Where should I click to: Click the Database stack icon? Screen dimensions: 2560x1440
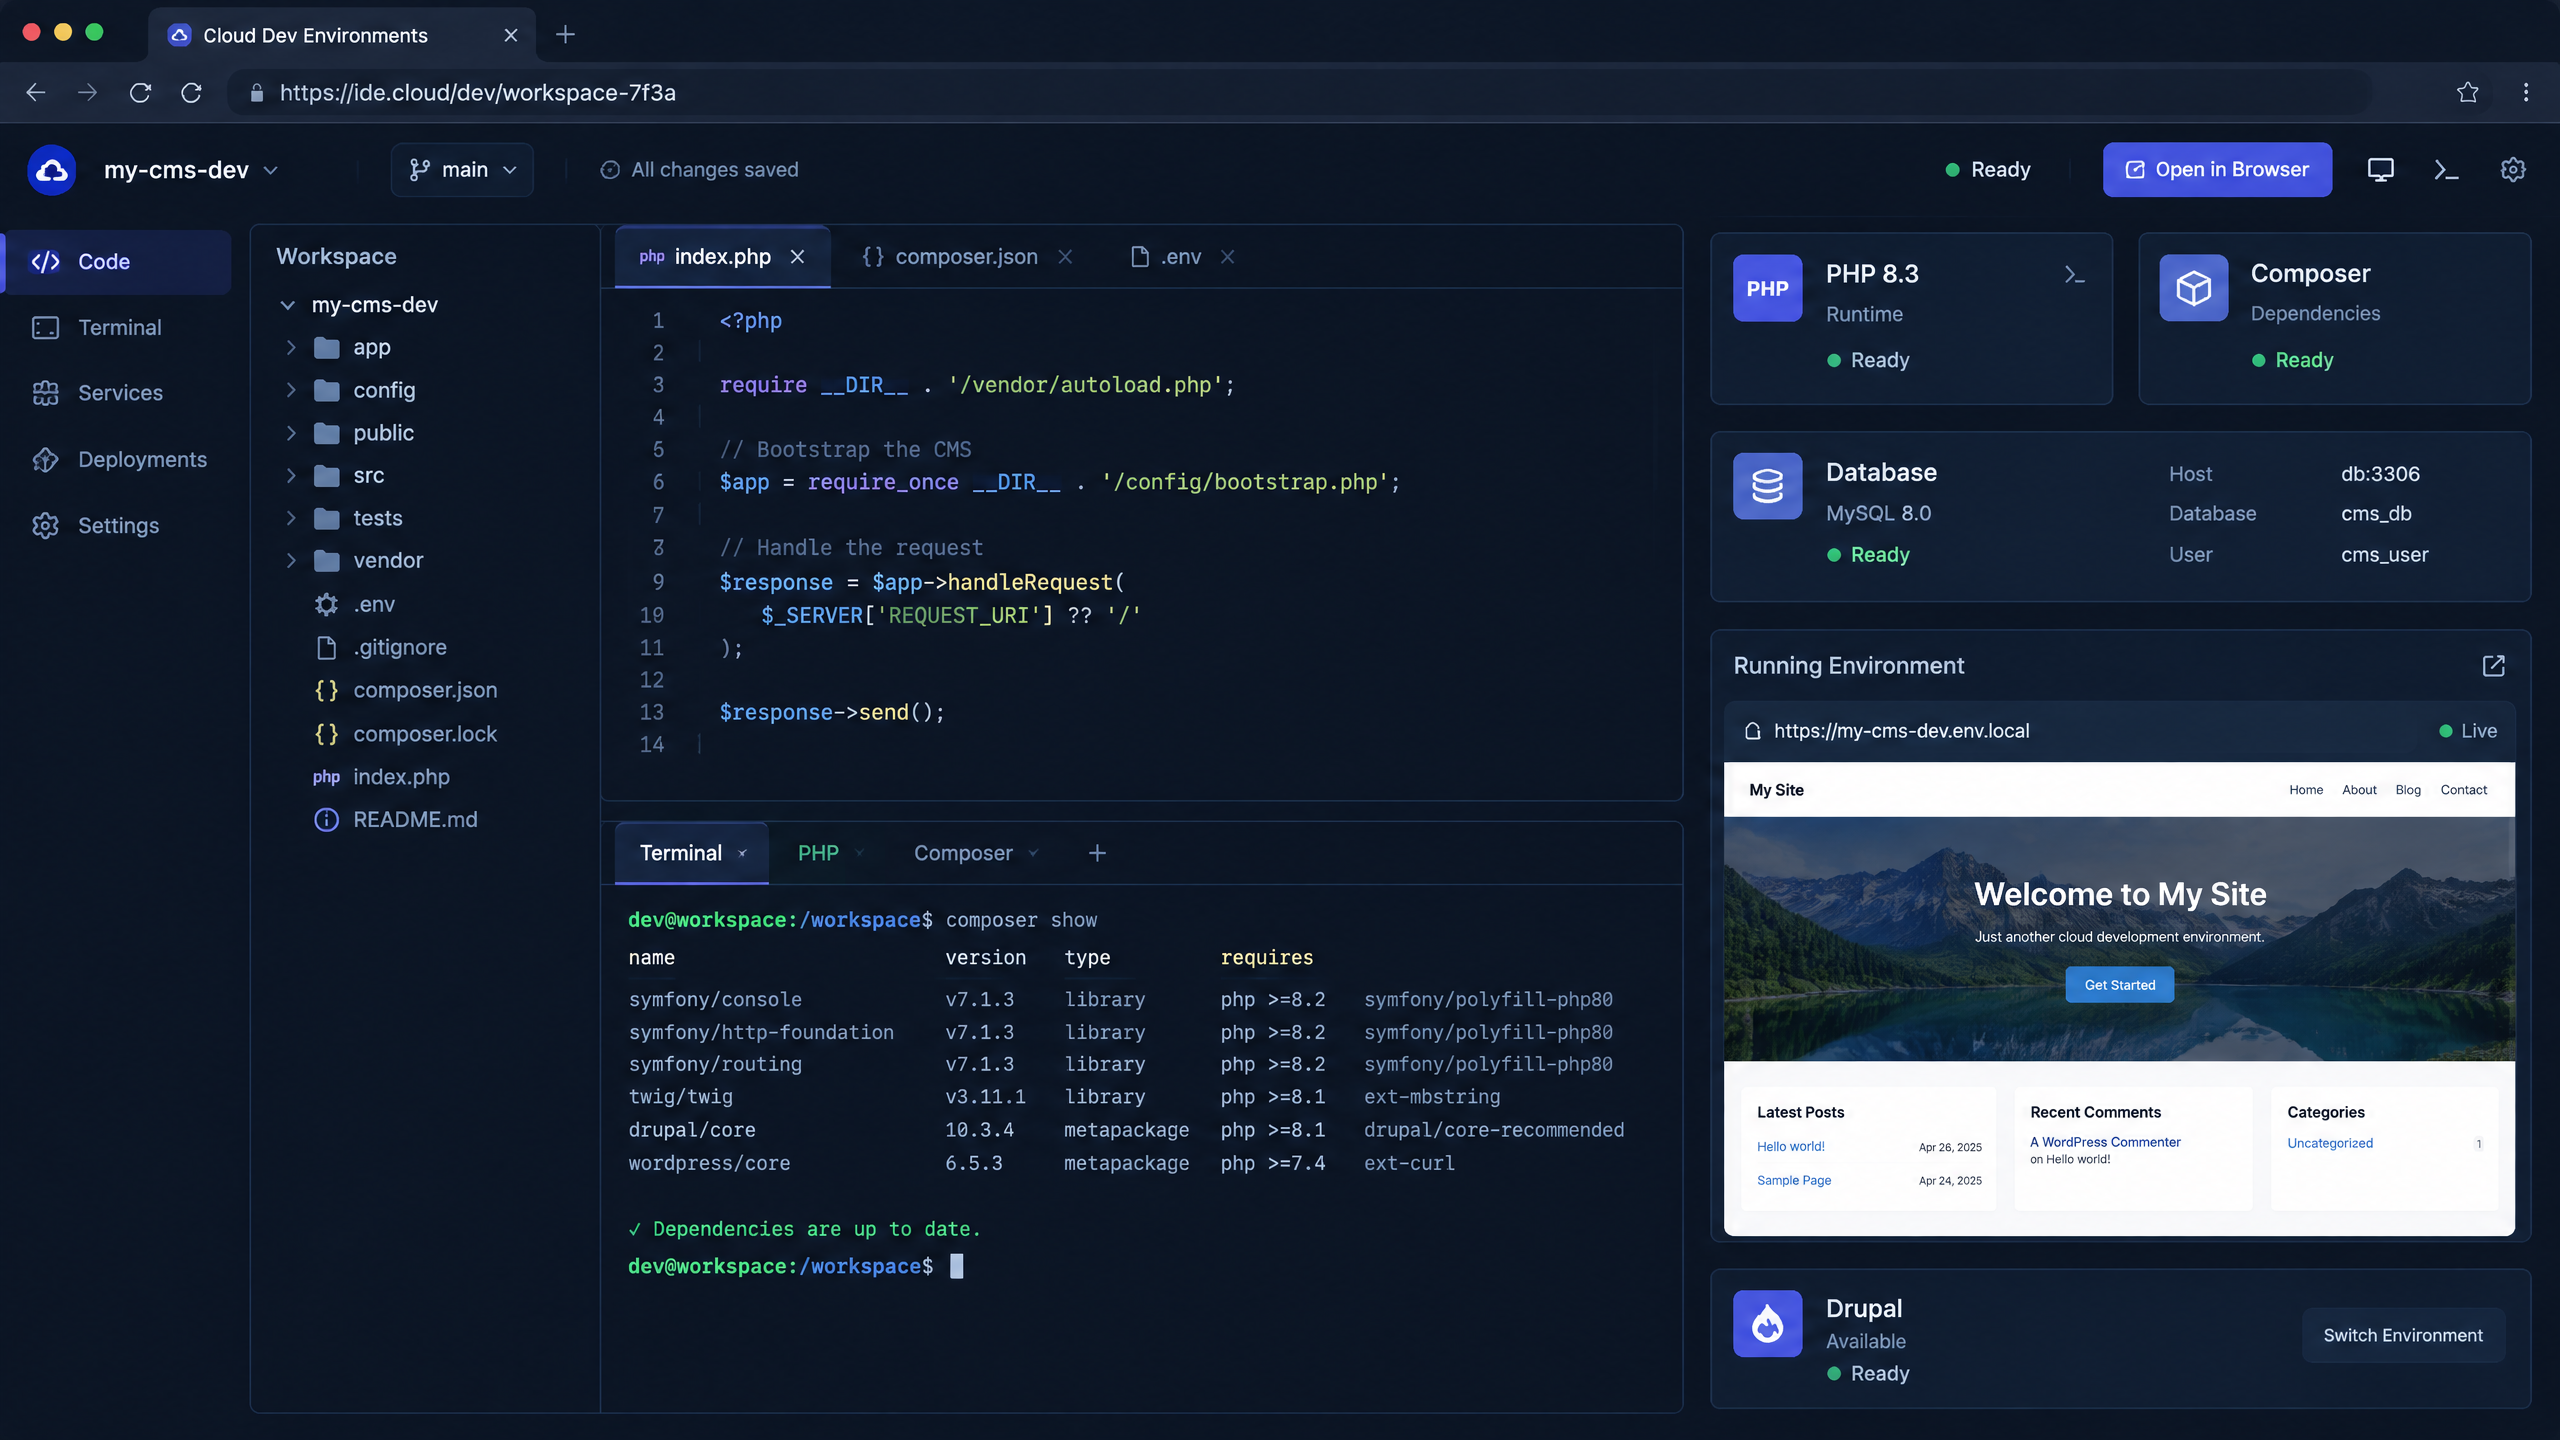click(x=1767, y=486)
